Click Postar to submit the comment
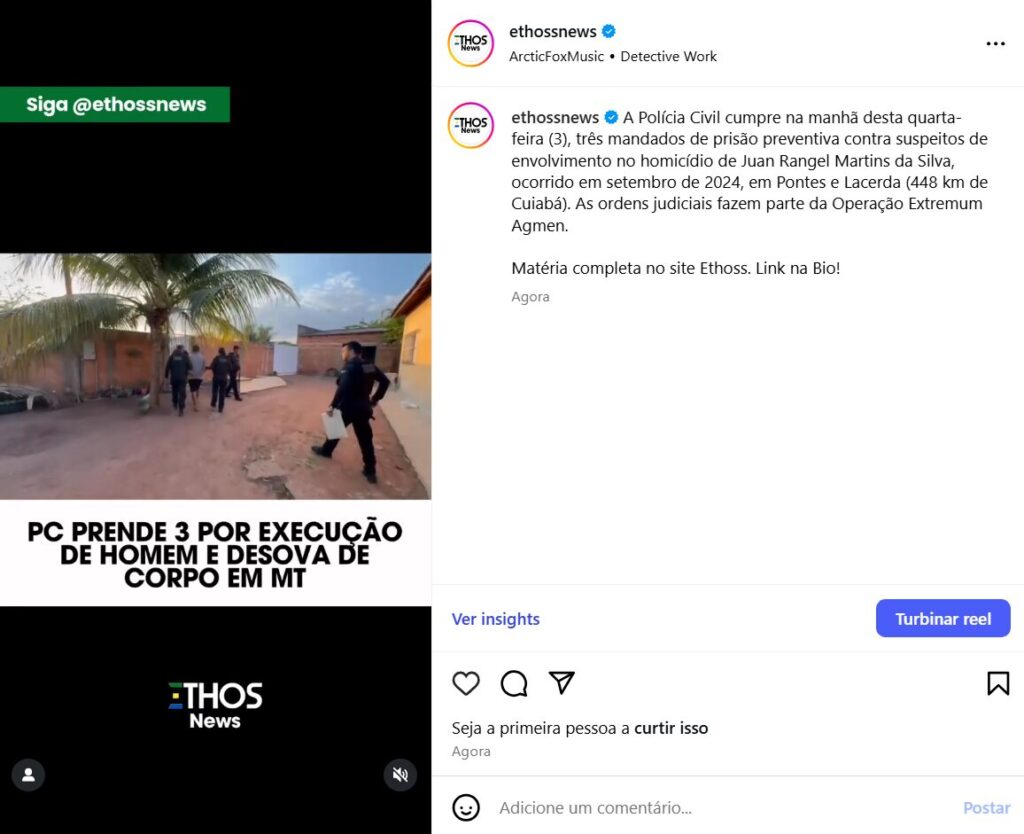Screen dimensions: 1024x834 [x=986, y=808]
